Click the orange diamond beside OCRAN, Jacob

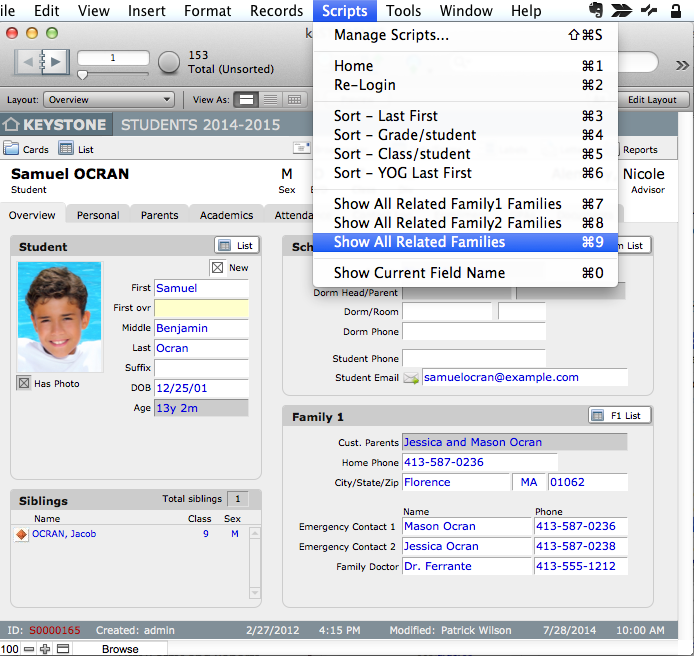[x=21, y=534]
